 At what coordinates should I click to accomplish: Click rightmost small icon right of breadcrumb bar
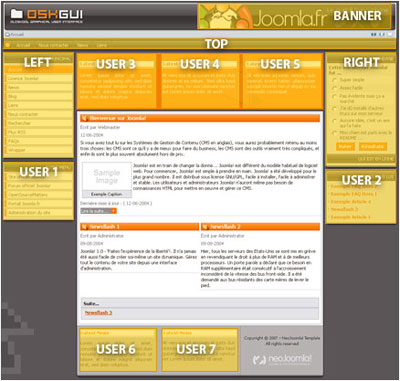click(x=389, y=34)
